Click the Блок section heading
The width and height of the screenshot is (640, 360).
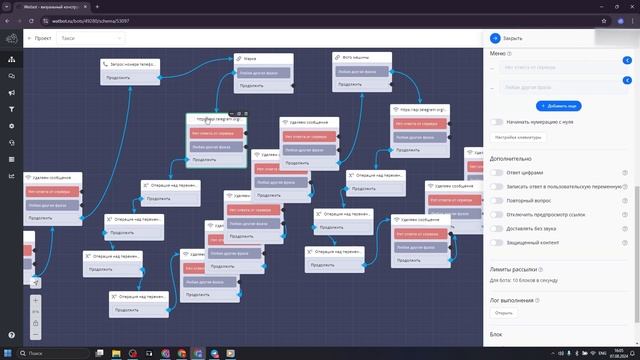click(x=496, y=334)
